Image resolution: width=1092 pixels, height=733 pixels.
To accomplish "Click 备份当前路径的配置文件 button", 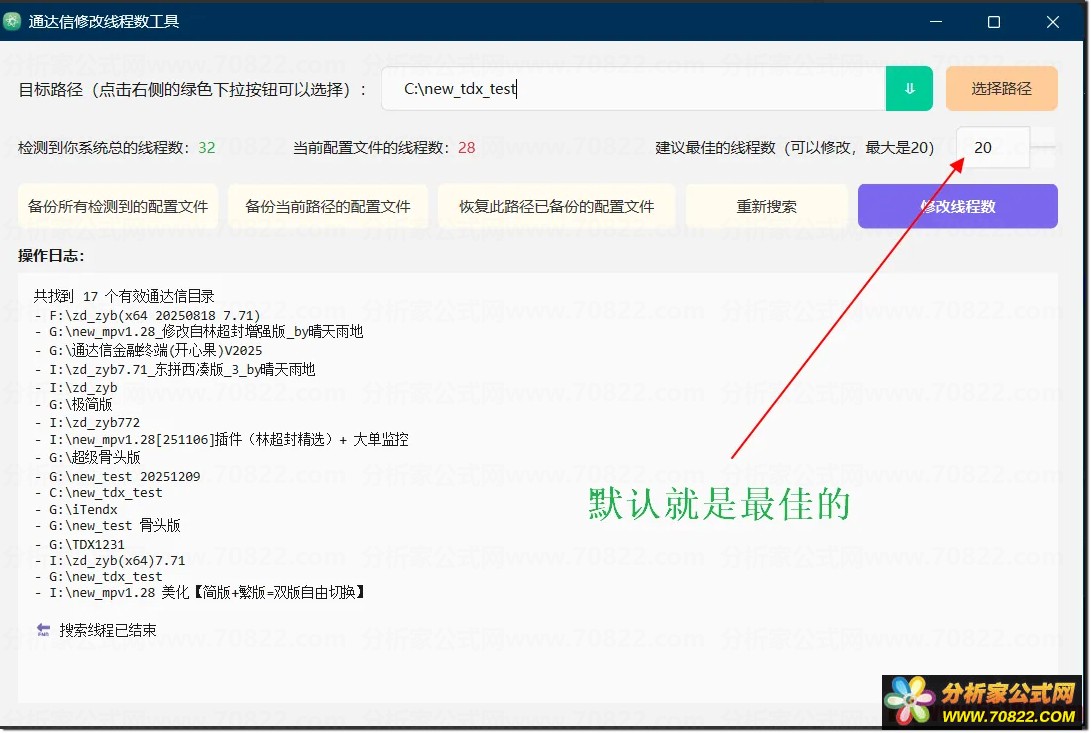I will (328, 207).
